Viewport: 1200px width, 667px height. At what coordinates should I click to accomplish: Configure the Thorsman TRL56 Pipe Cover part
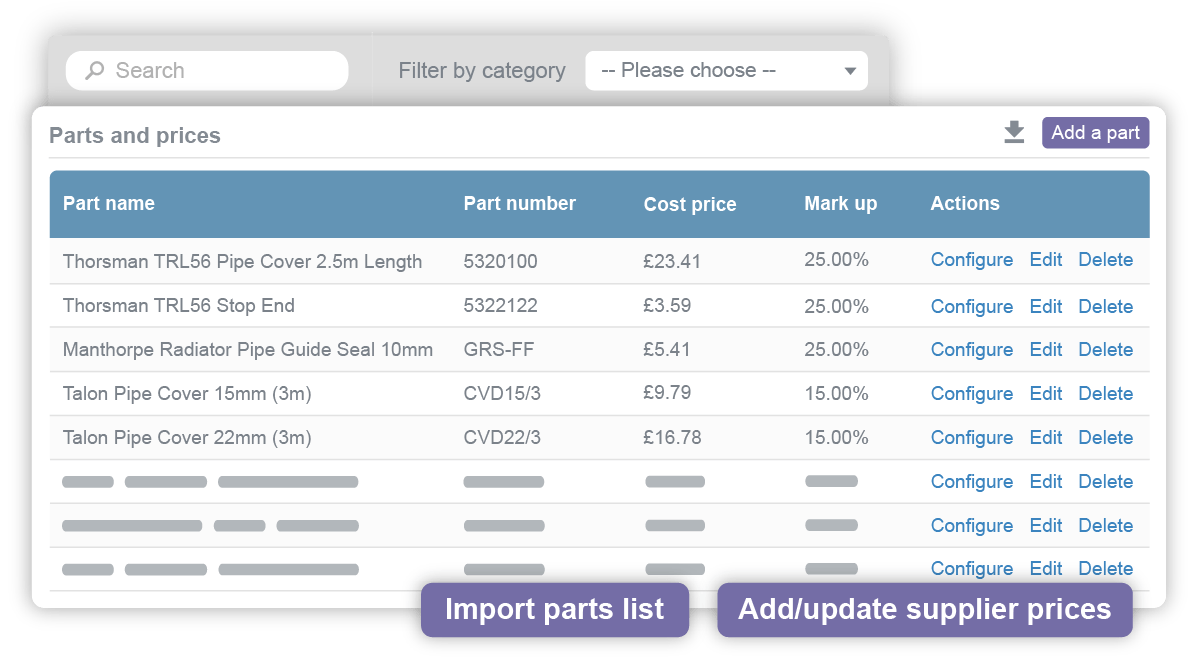click(x=971, y=259)
